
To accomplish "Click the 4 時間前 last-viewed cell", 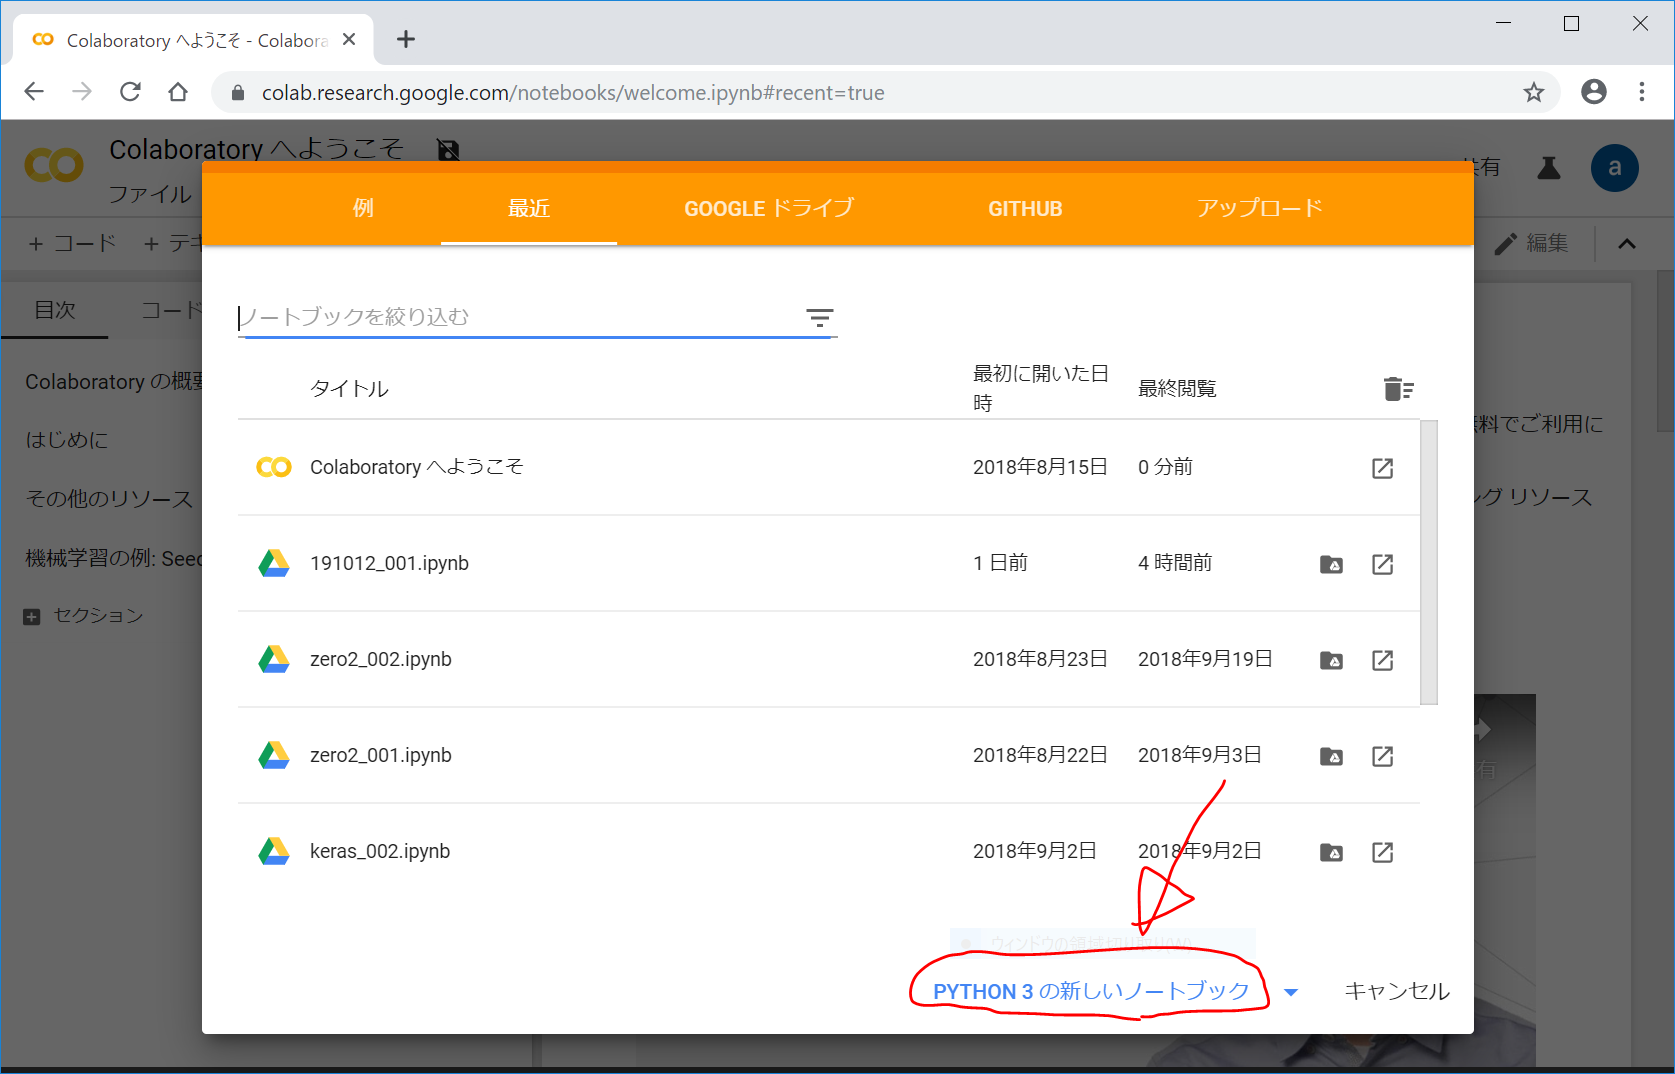I will pos(1175,563).
